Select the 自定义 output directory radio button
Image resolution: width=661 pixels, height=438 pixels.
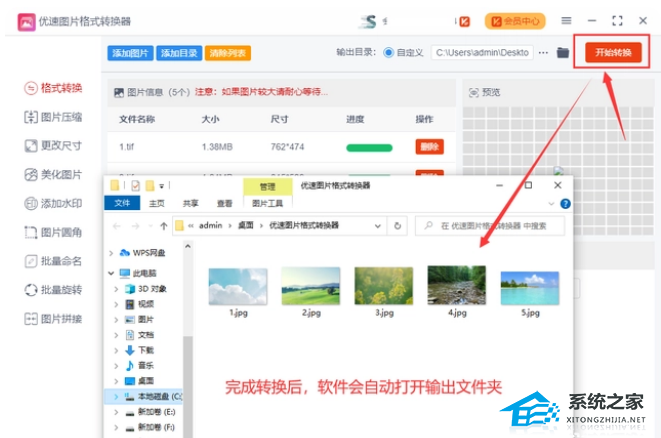[x=388, y=53]
